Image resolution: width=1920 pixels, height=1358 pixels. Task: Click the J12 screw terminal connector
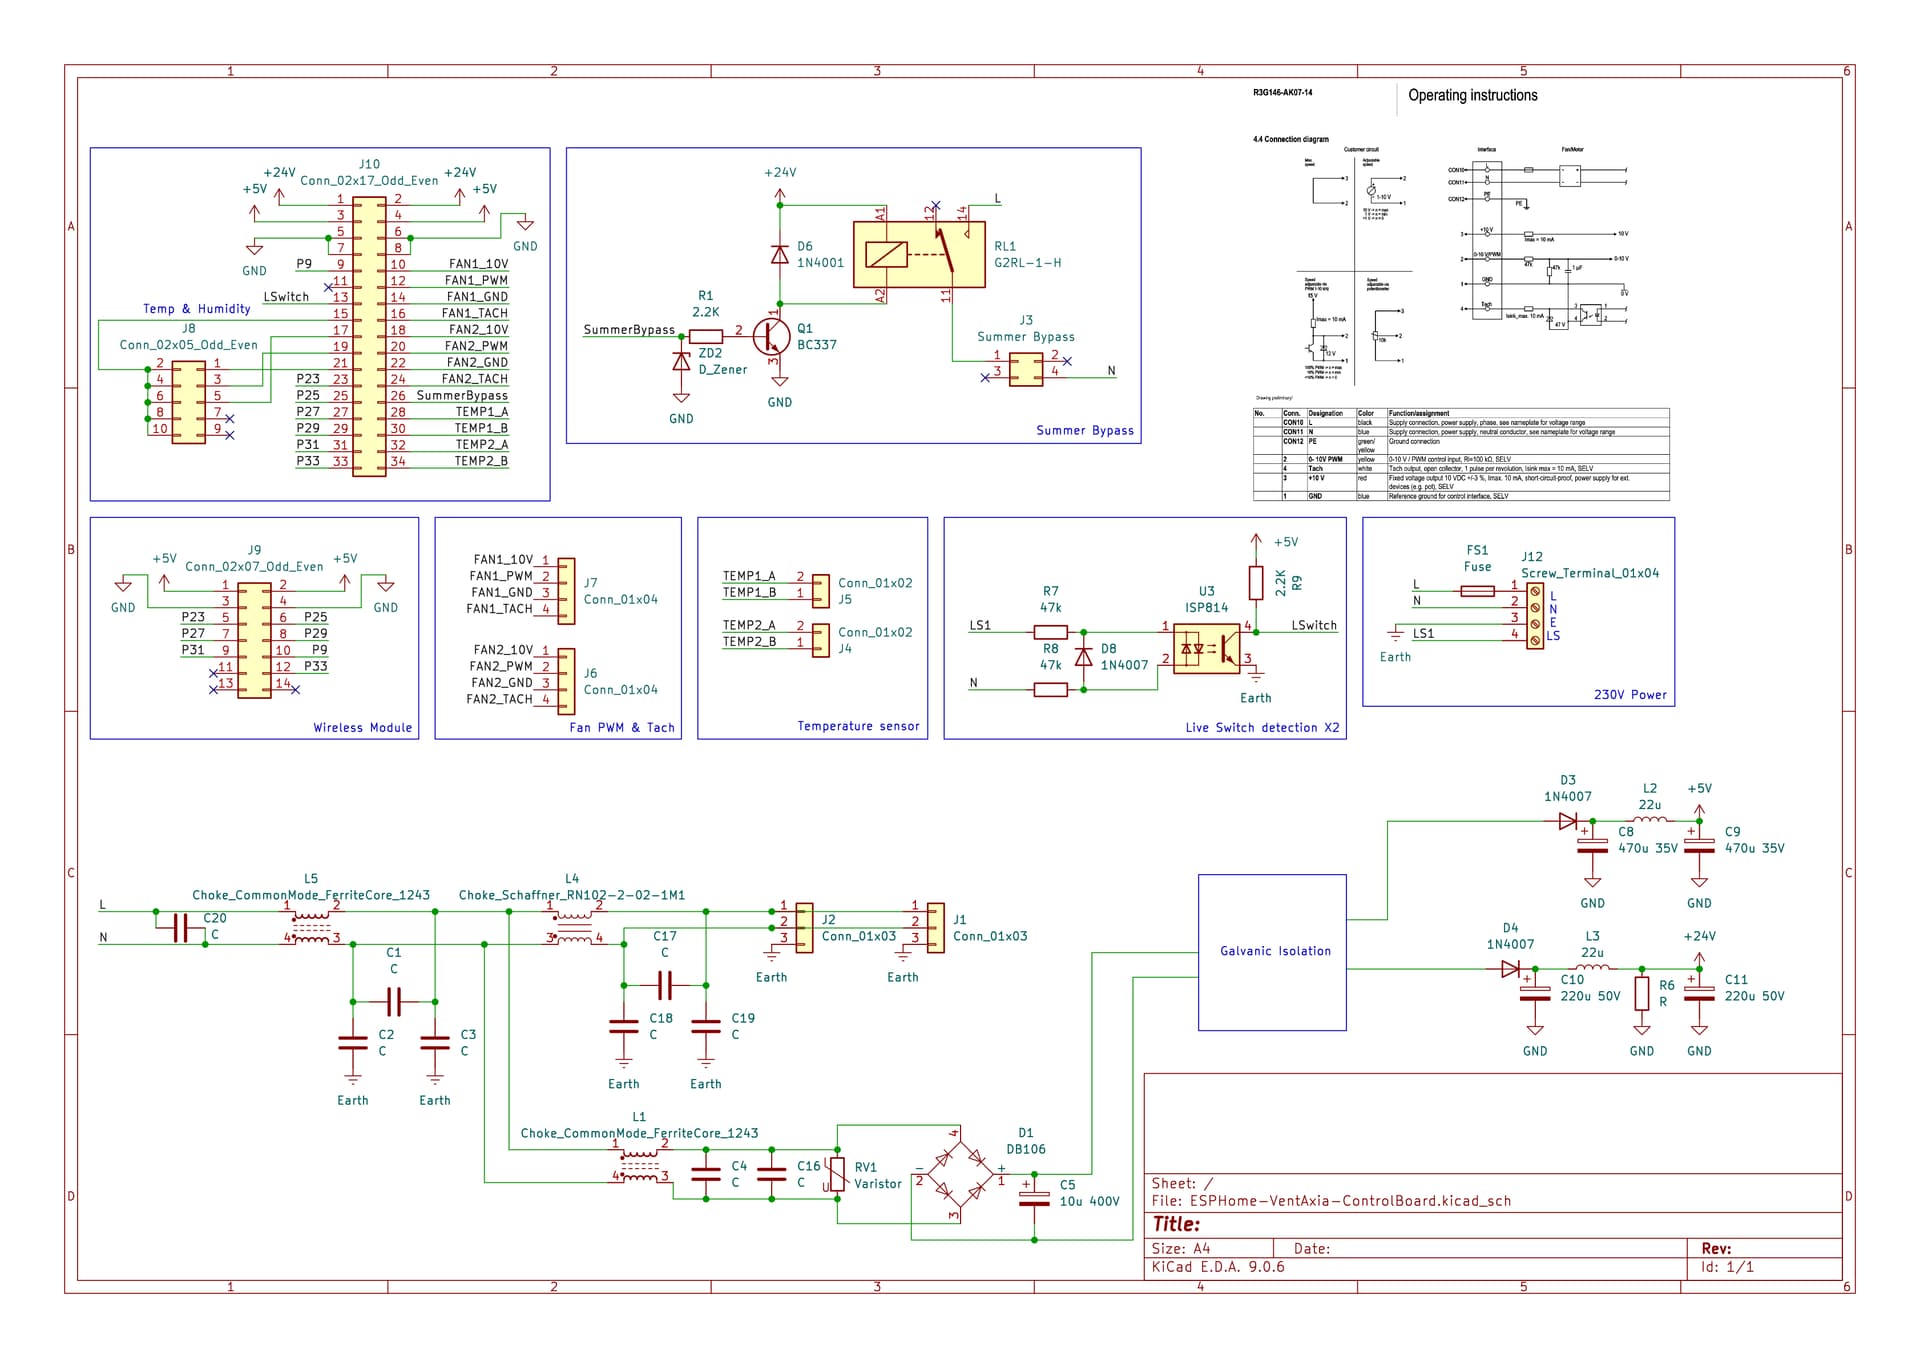click(1534, 616)
